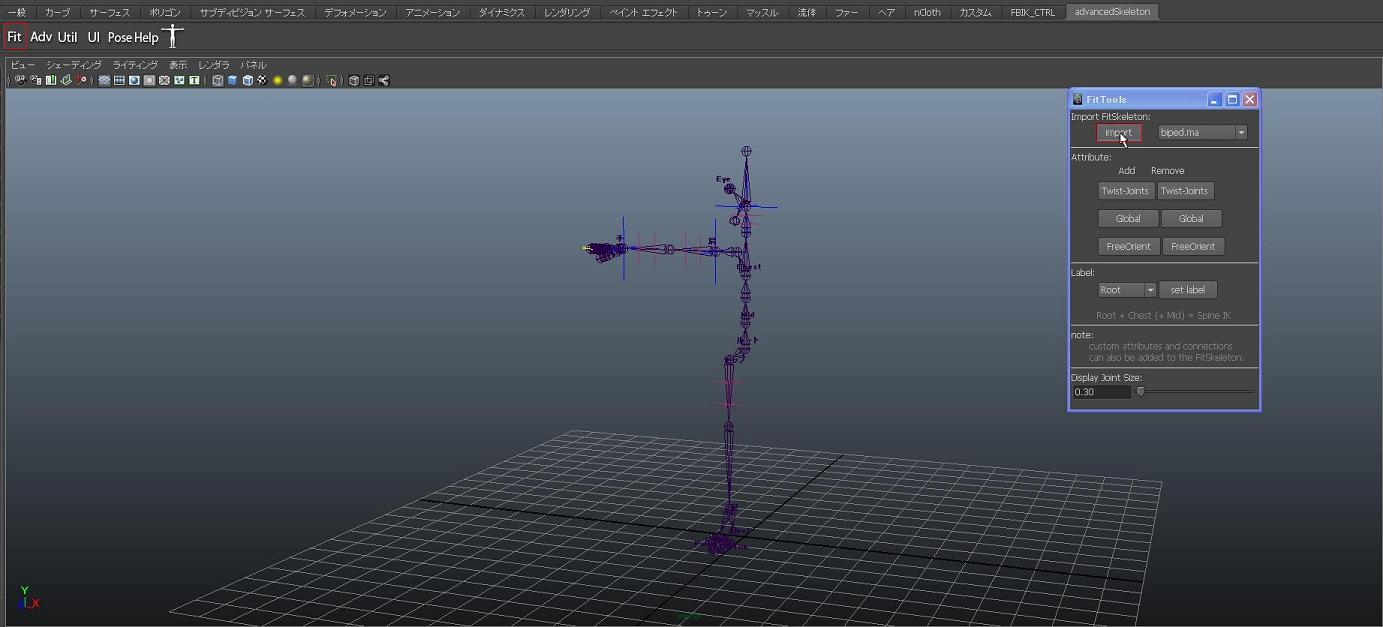Switch viewport to Wireframe shading icon
The image size is (1383, 627).
tap(217, 80)
